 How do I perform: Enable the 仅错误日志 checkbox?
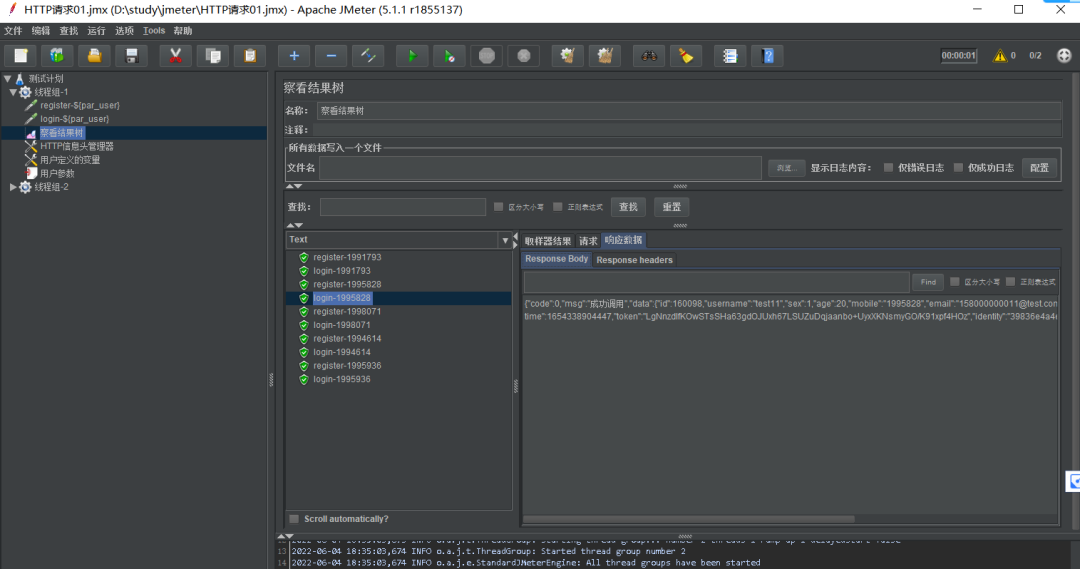click(889, 167)
